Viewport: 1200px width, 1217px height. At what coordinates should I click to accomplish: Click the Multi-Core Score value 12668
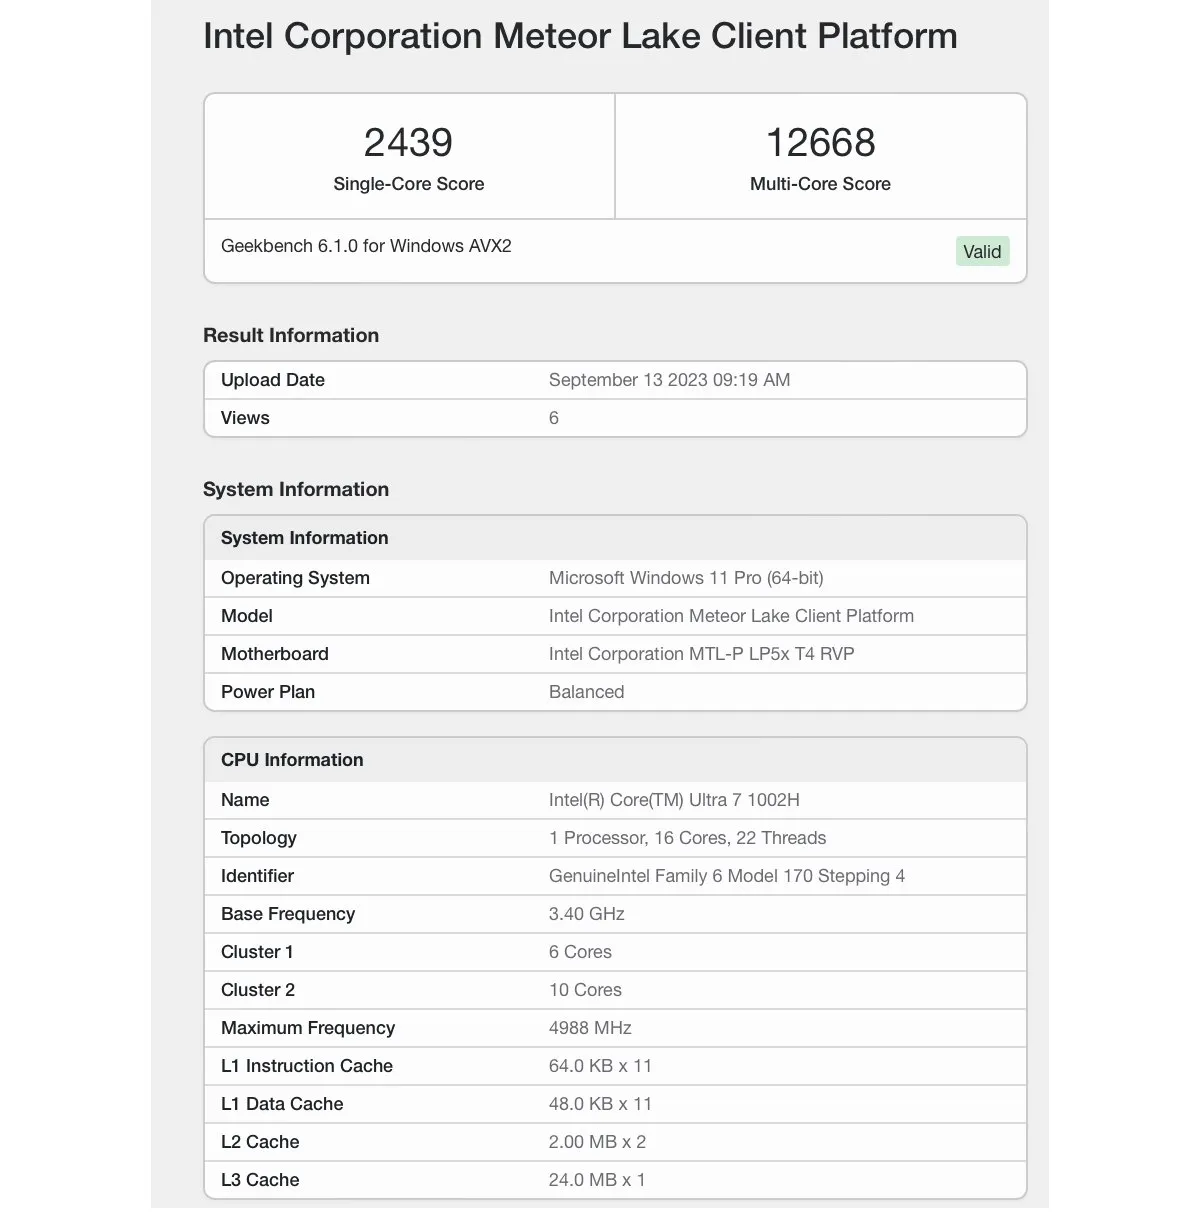[x=820, y=143]
